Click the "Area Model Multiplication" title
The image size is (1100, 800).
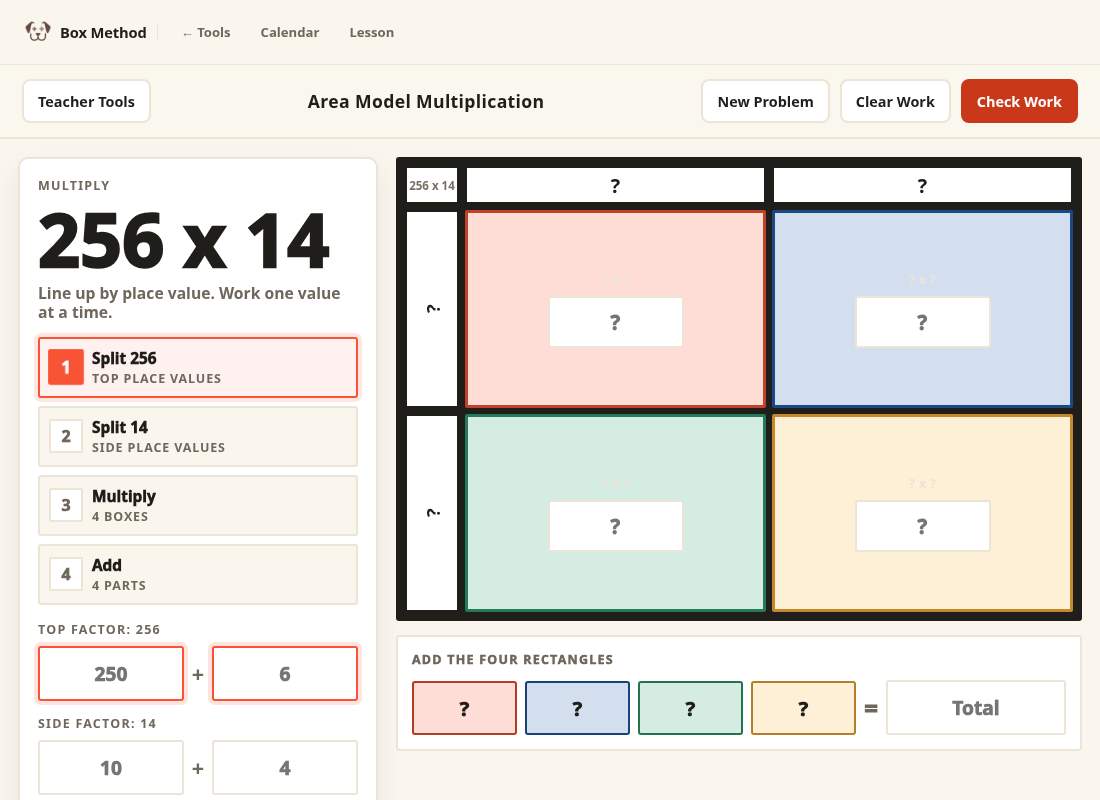(x=426, y=102)
